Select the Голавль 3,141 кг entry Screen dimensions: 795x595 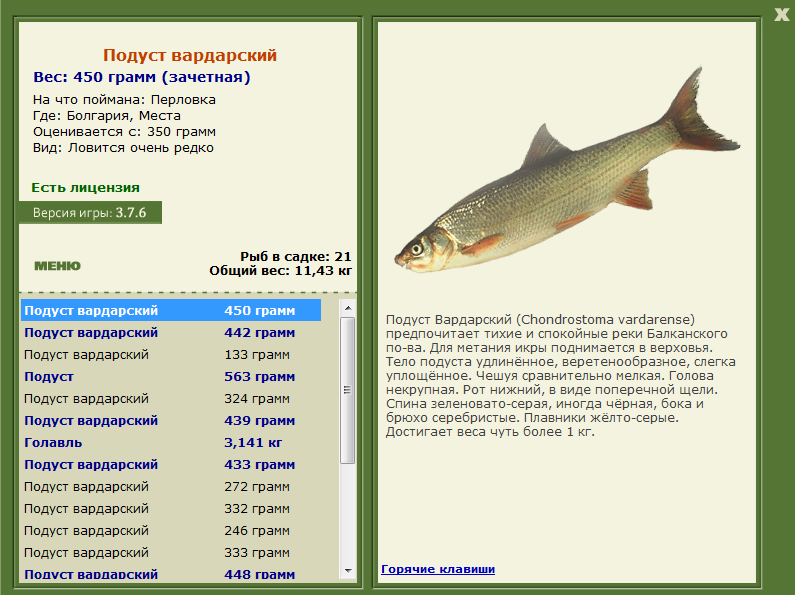click(171, 442)
